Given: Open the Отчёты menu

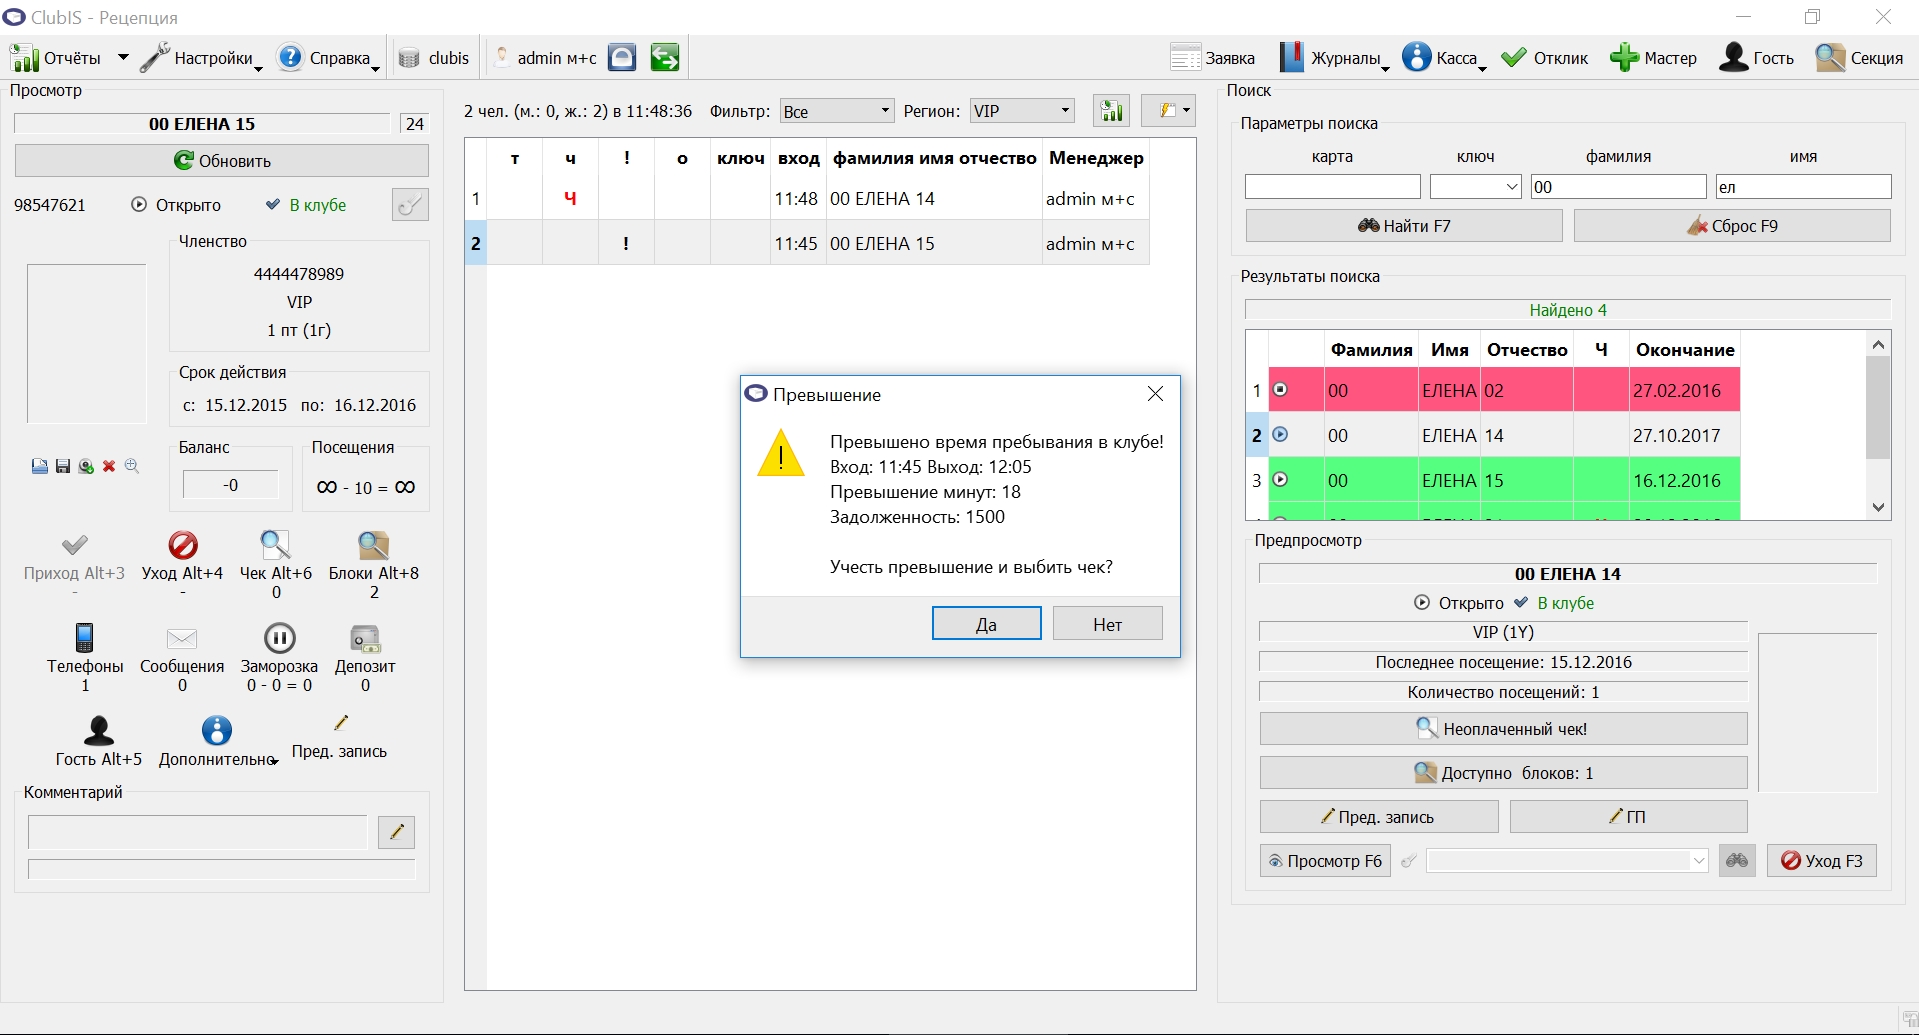Looking at the screenshot, I should [69, 58].
